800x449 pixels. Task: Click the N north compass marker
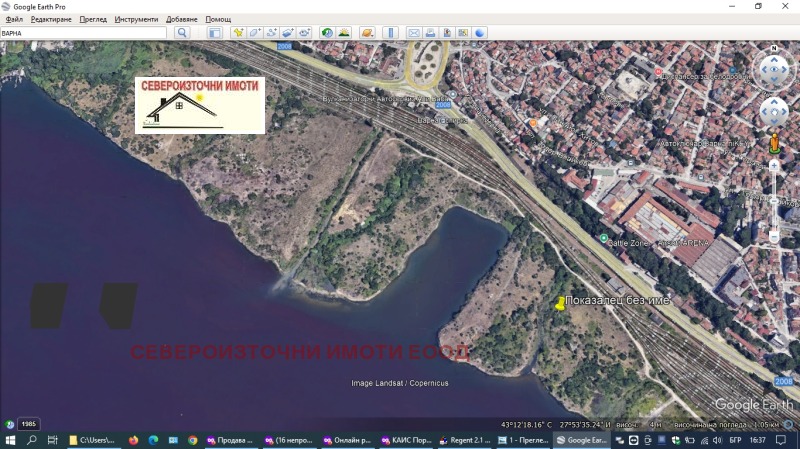774,48
